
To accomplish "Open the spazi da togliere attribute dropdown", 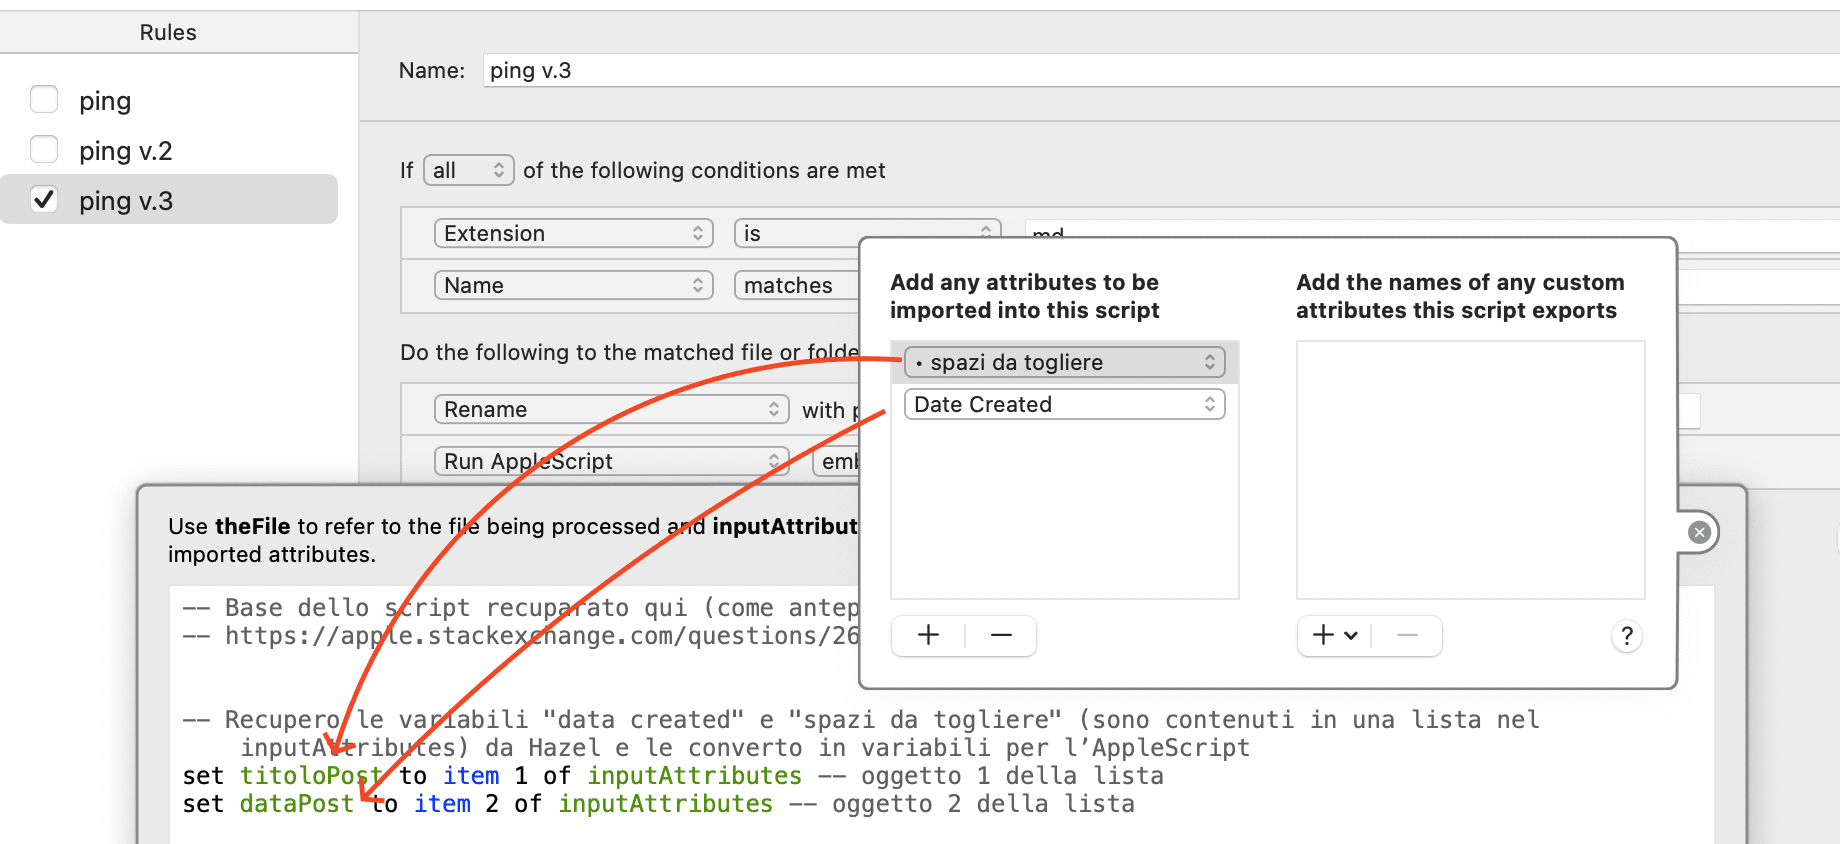I will (1064, 362).
